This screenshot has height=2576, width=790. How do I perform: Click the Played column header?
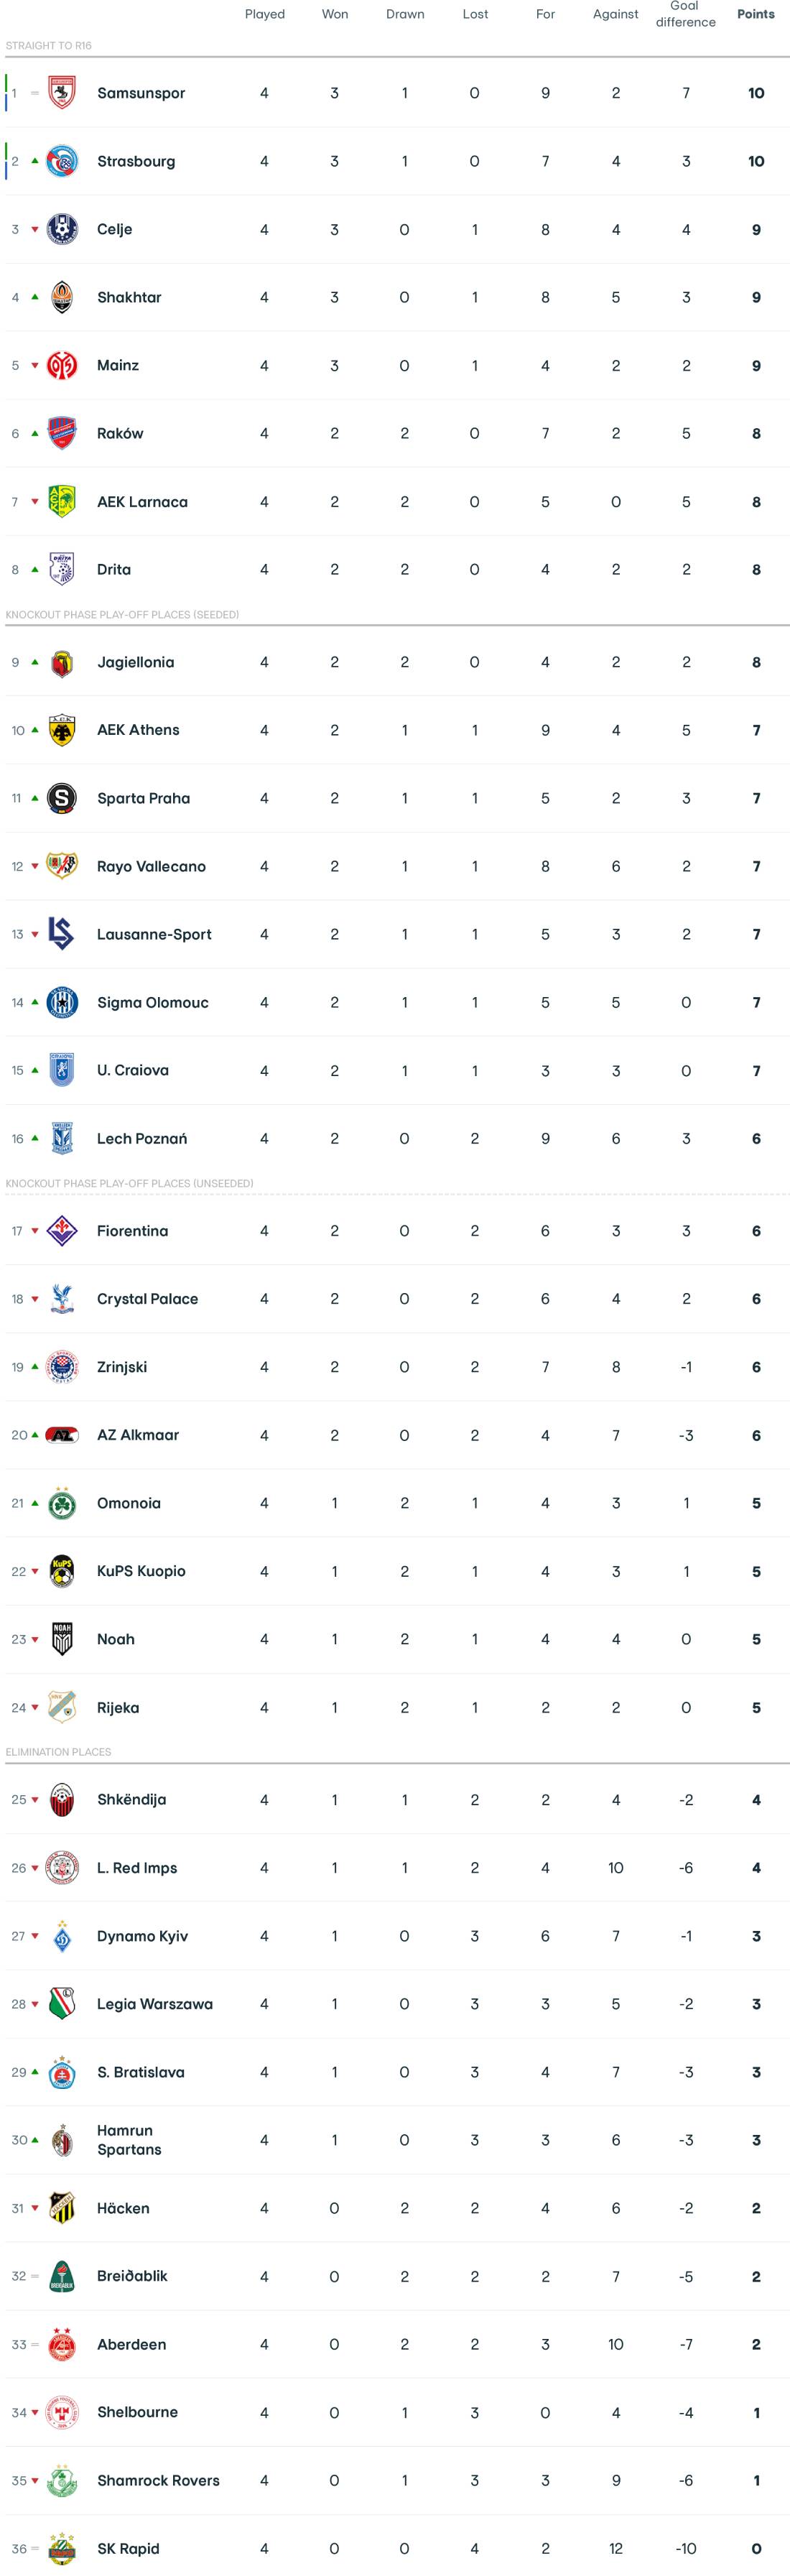(x=264, y=14)
